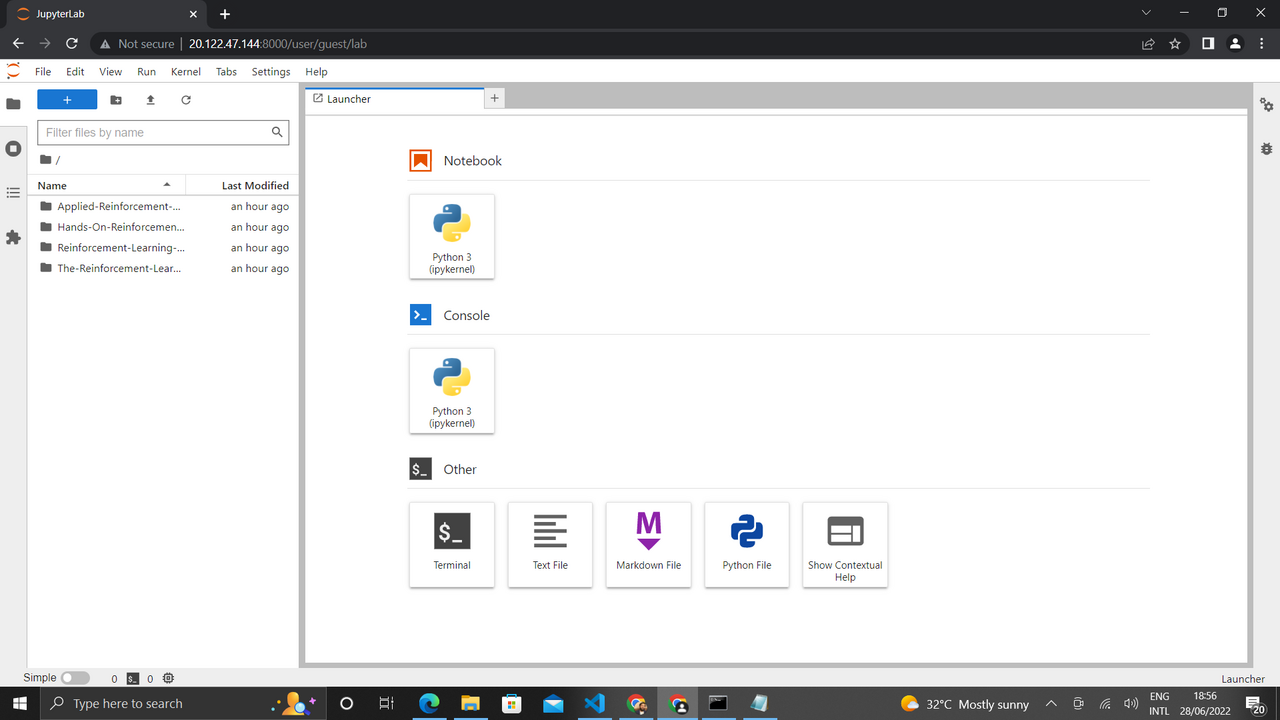Click the Name column sort caret
This screenshot has height=720, width=1280.
(x=167, y=185)
